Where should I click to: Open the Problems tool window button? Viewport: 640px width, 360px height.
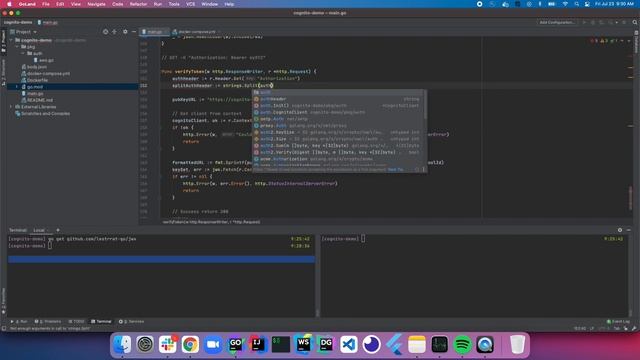click(x=48, y=322)
